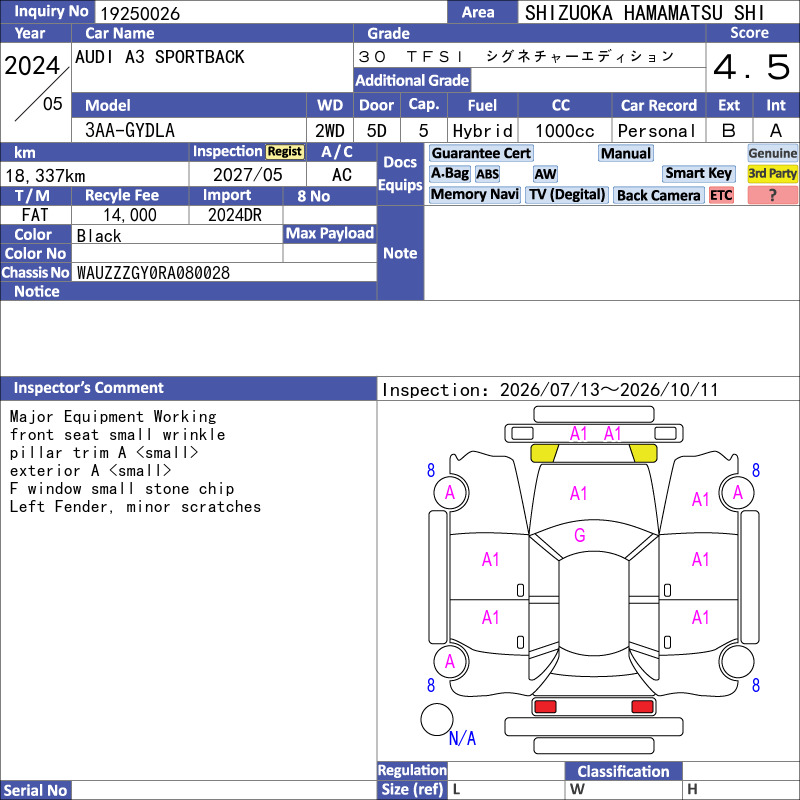Click the Manual docs badge
Image resolution: width=800 pixels, height=800 pixels.
[626, 153]
